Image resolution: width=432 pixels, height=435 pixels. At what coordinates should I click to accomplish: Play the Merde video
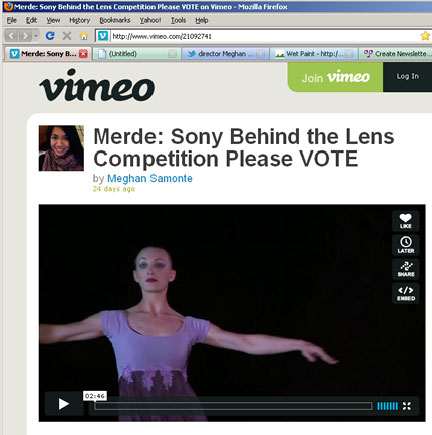pyautogui.click(x=64, y=404)
